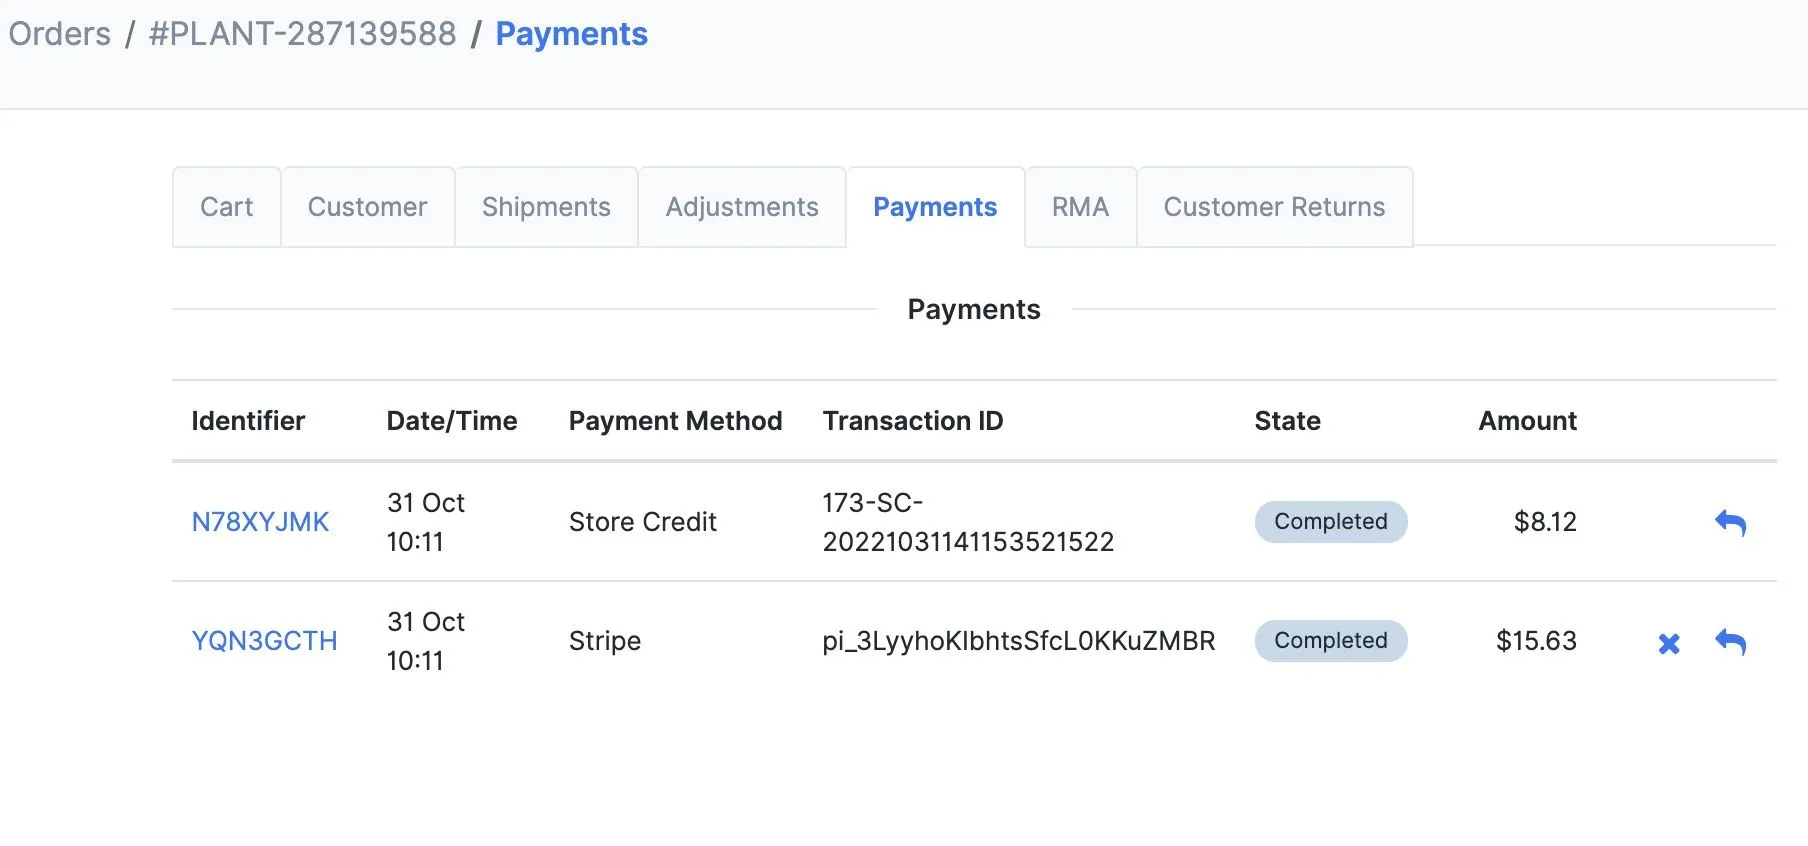Click the date 31 Oct 10:11 in the N78XYJMK row
Image resolution: width=1808 pixels, height=846 pixels.
[426, 522]
